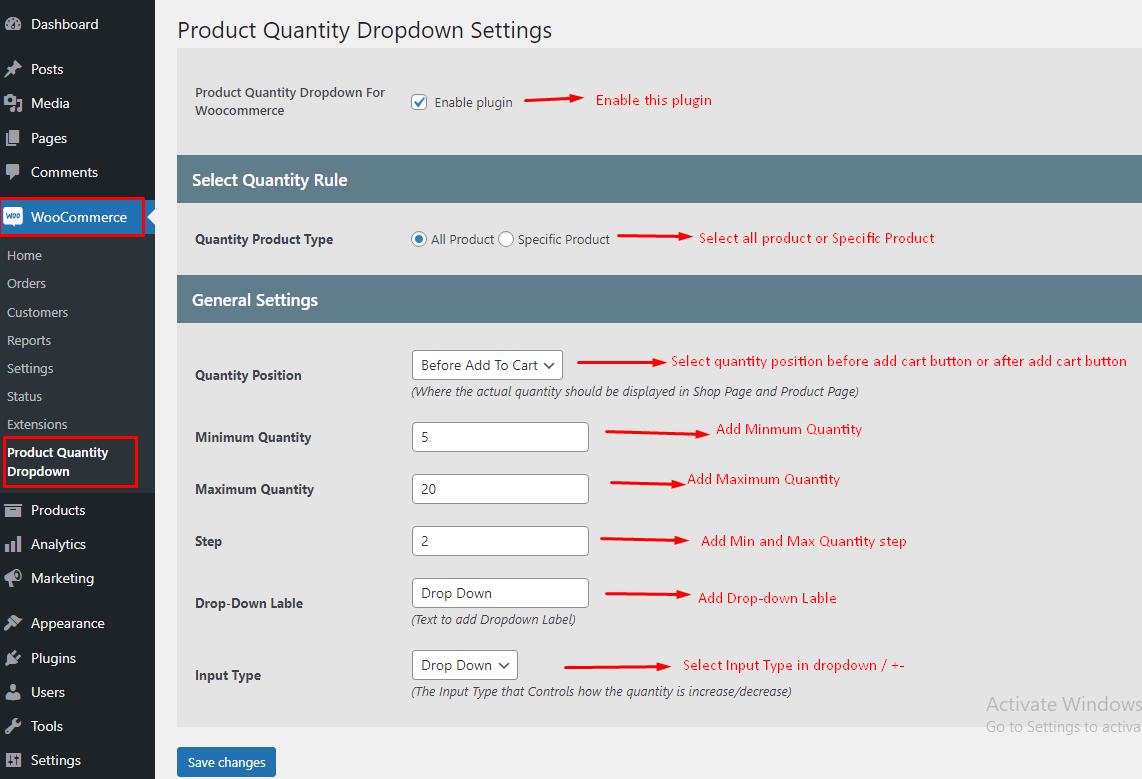Open the Input Type dropdown

coord(465,665)
